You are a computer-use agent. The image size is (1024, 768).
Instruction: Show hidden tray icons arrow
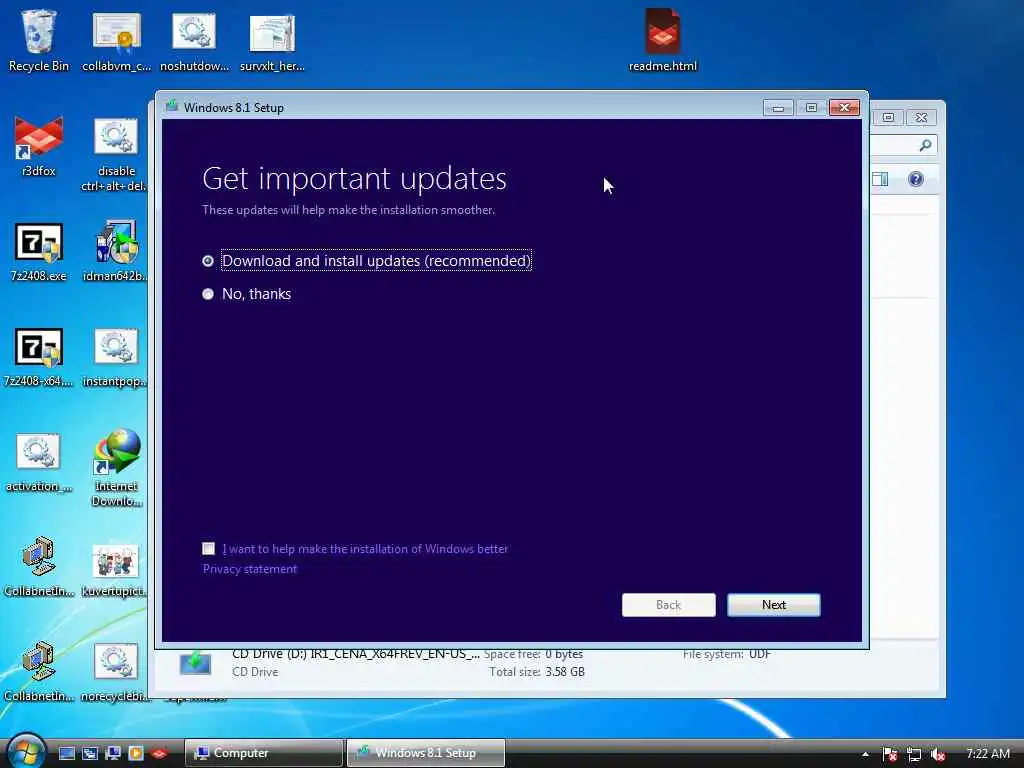[x=865, y=754]
